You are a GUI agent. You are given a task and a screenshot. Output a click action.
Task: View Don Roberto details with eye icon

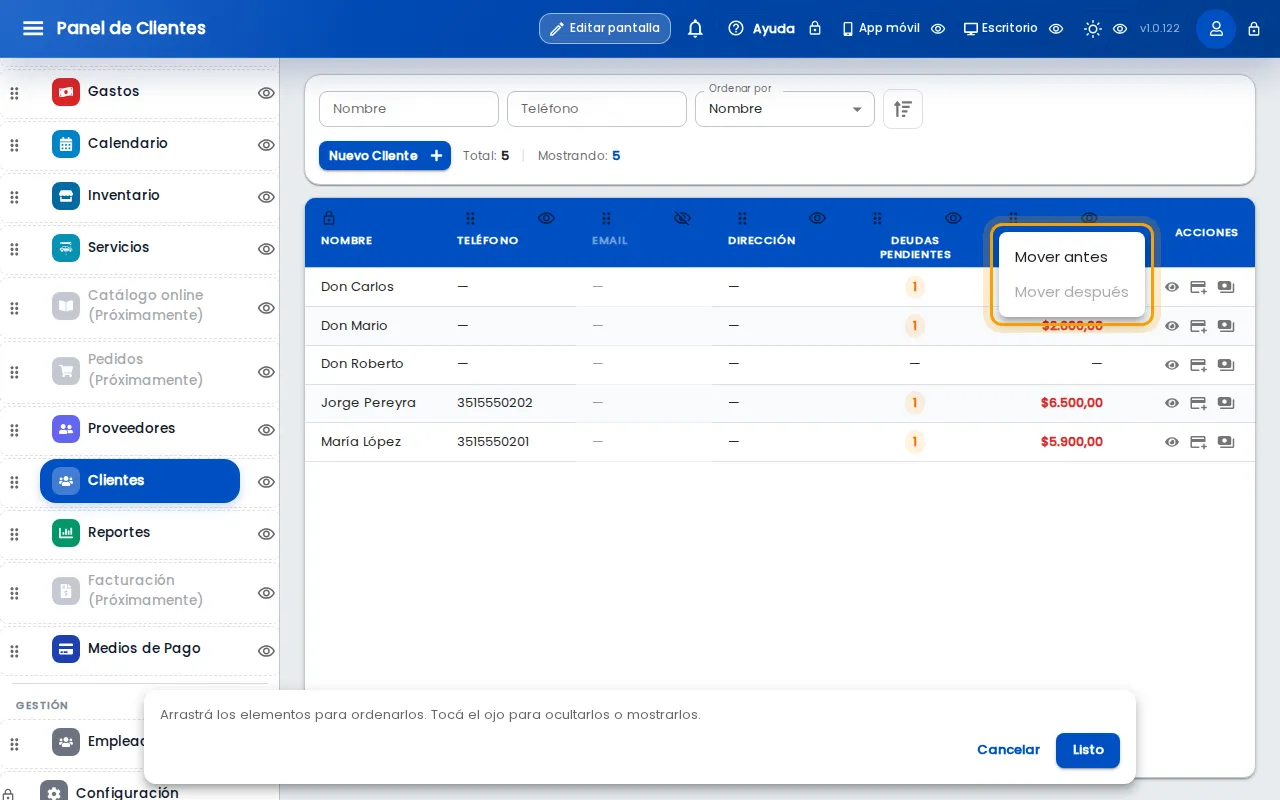(1172, 365)
